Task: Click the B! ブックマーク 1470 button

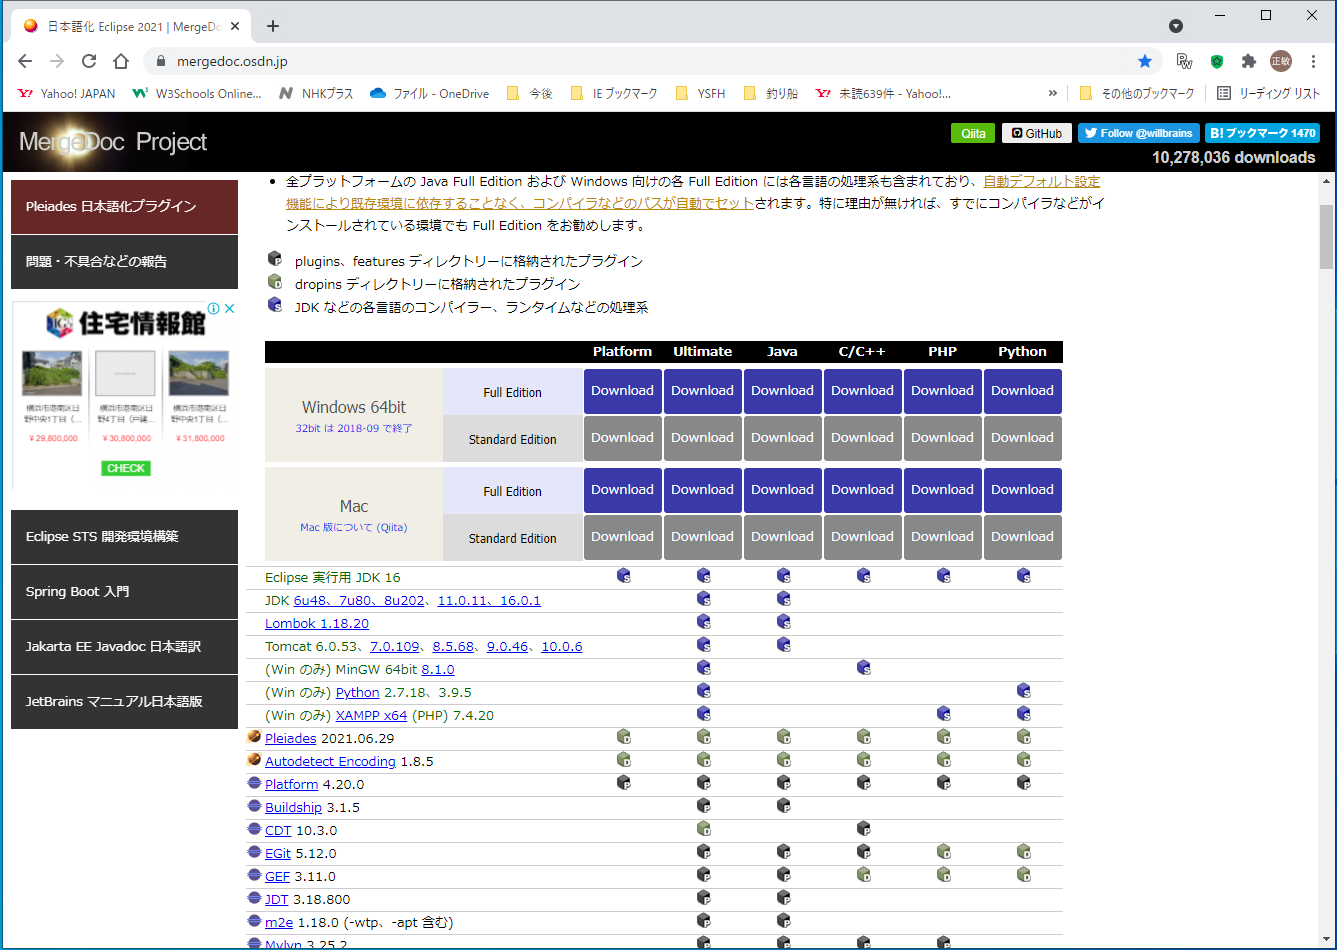Action: click(x=1262, y=133)
